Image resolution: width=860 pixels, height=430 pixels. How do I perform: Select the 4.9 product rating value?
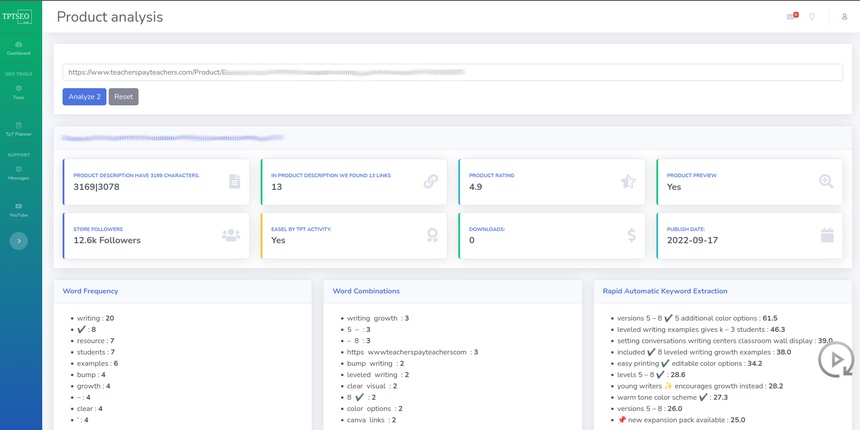pos(476,187)
